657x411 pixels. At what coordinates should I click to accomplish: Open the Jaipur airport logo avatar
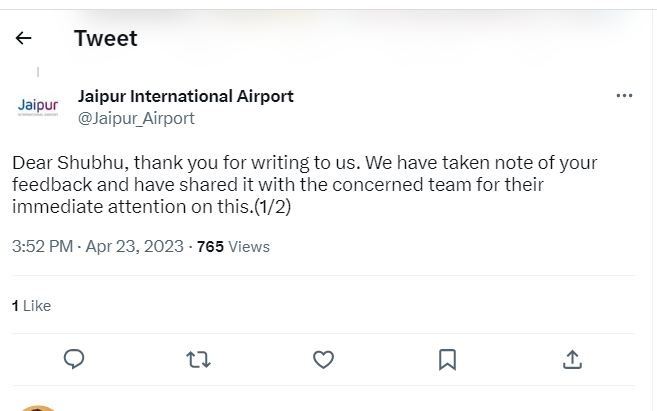point(38,107)
